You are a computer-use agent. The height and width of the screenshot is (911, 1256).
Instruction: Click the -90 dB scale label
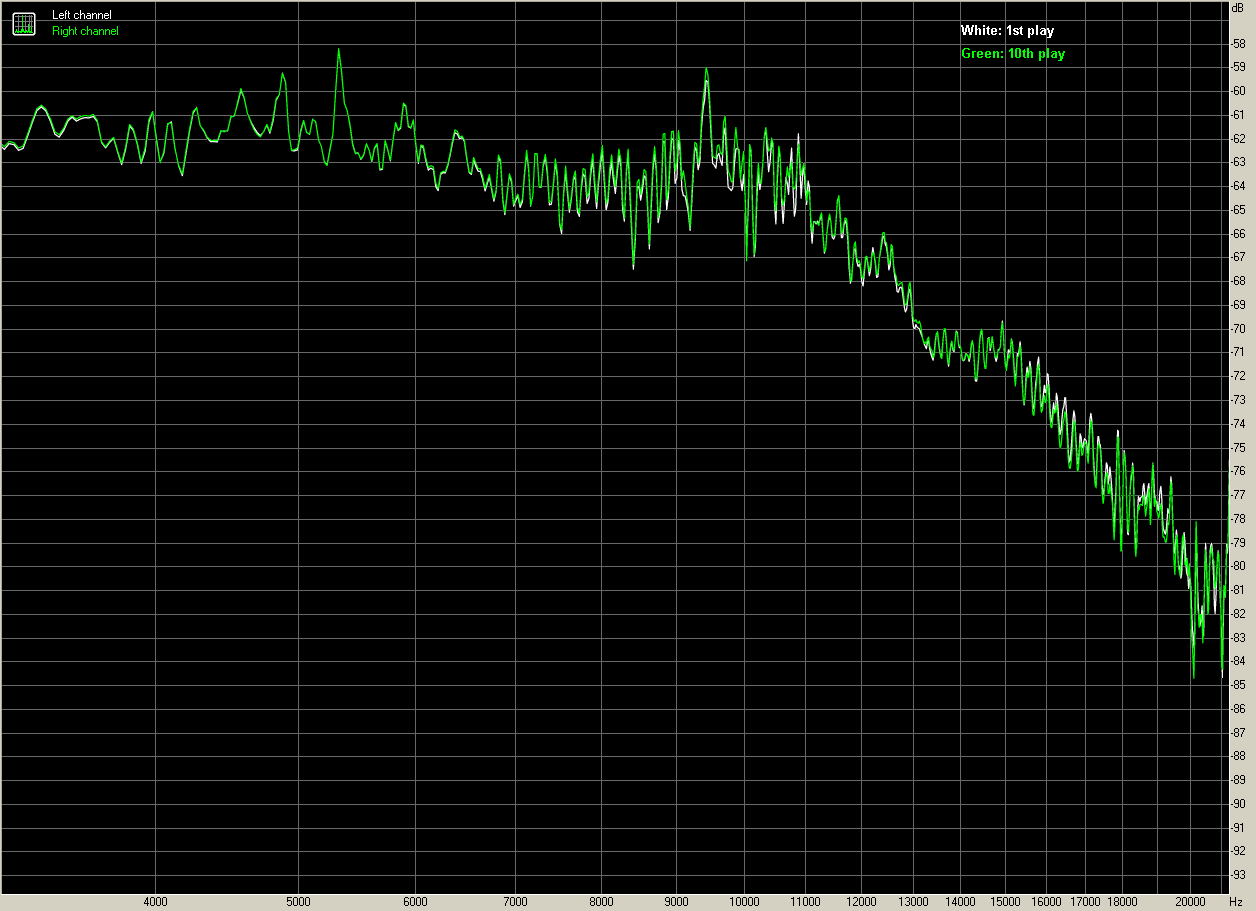[1238, 804]
